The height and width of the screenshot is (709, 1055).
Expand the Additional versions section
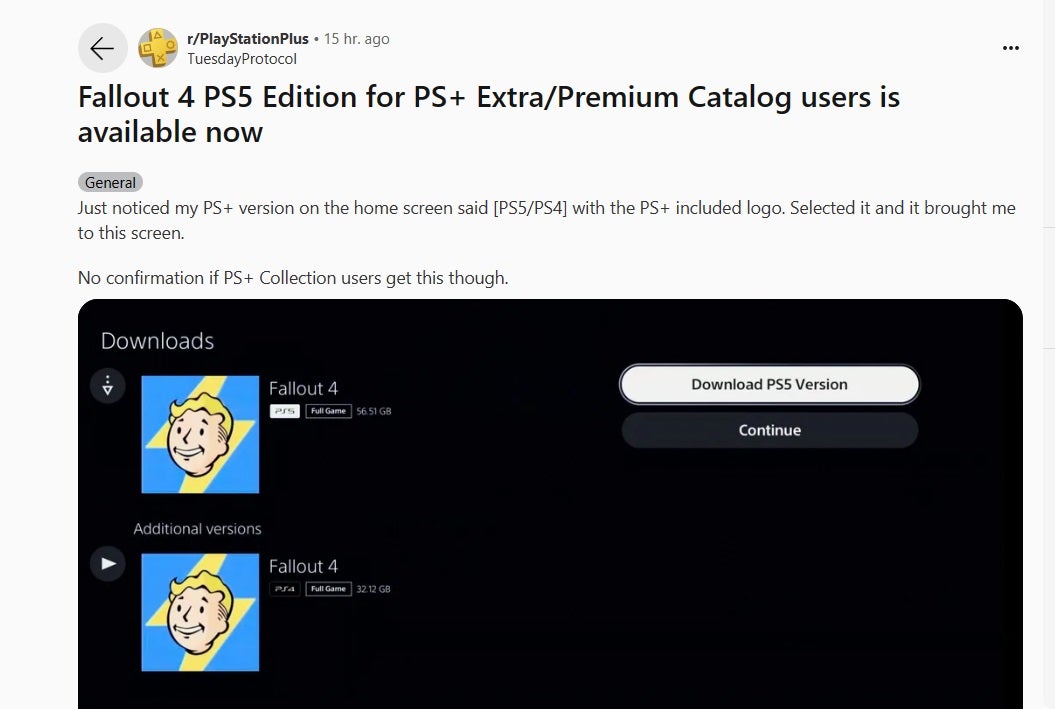197,528
